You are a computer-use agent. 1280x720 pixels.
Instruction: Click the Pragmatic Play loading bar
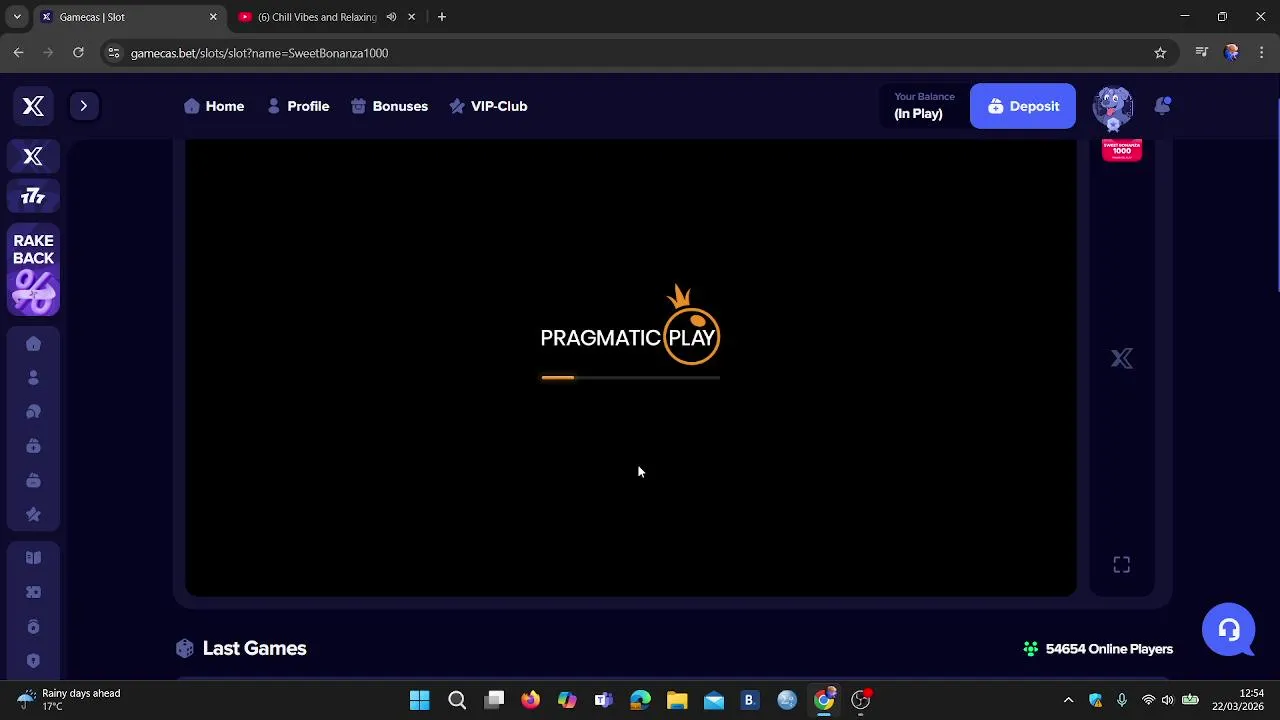coord(630,378)
